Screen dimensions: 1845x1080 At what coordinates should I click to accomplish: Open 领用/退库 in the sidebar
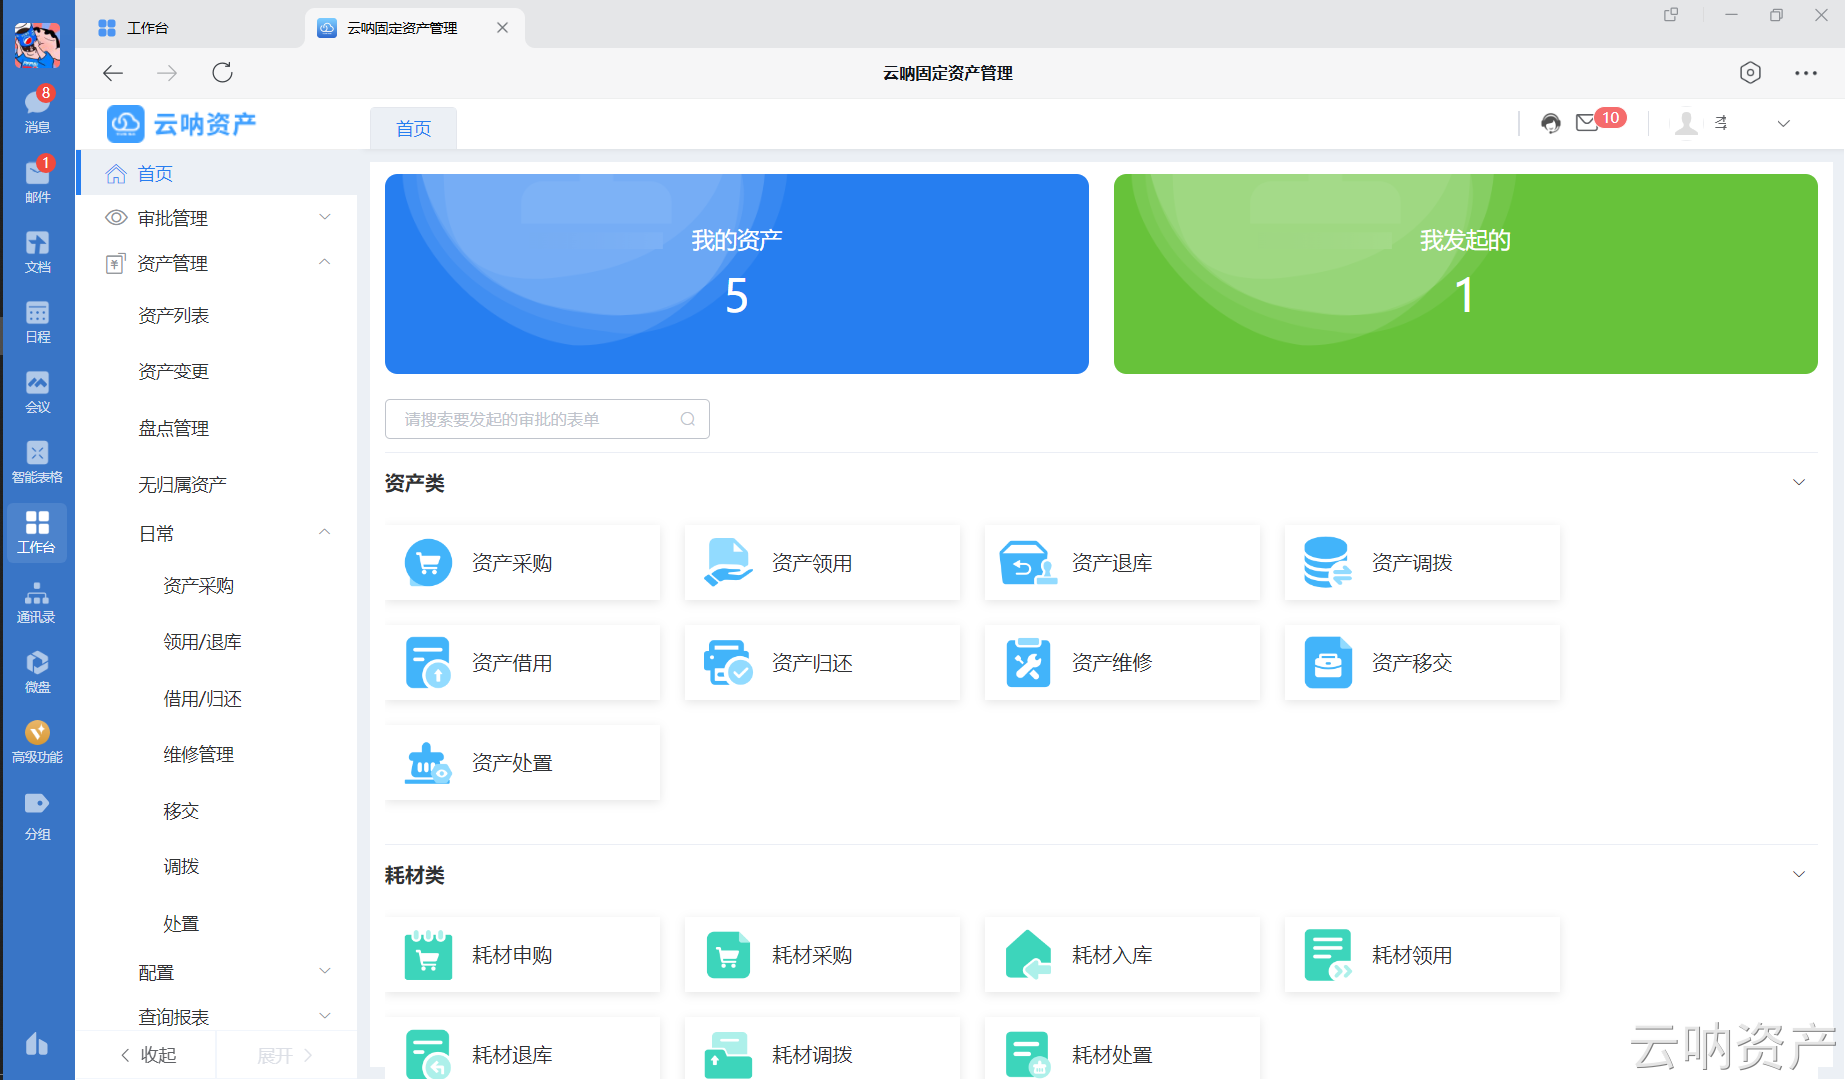(203, 642)
